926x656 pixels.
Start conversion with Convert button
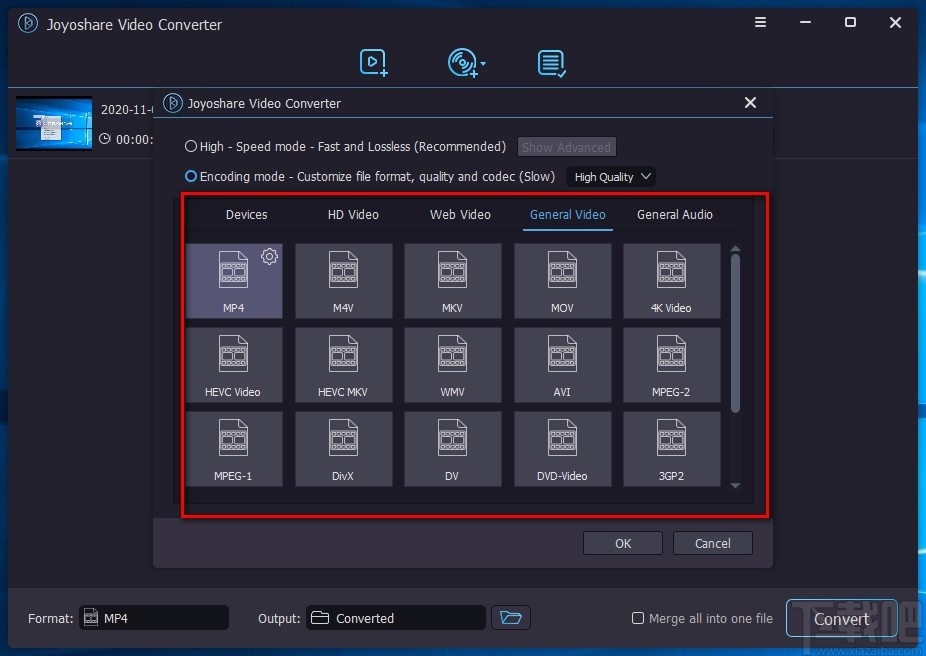pos(842,619)
